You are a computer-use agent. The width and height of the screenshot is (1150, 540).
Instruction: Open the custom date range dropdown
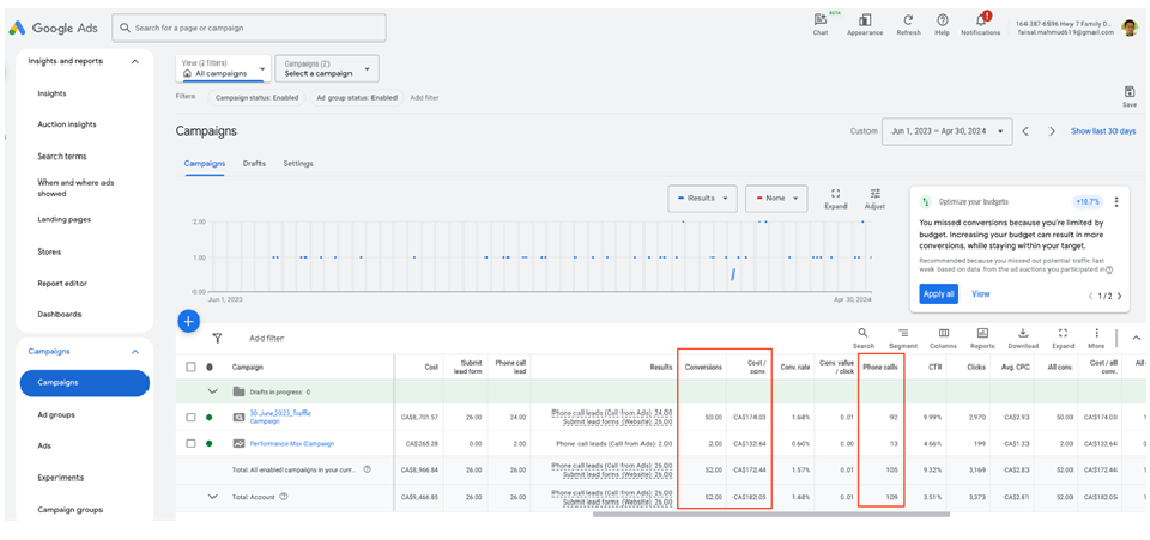(x=947, y=131)
